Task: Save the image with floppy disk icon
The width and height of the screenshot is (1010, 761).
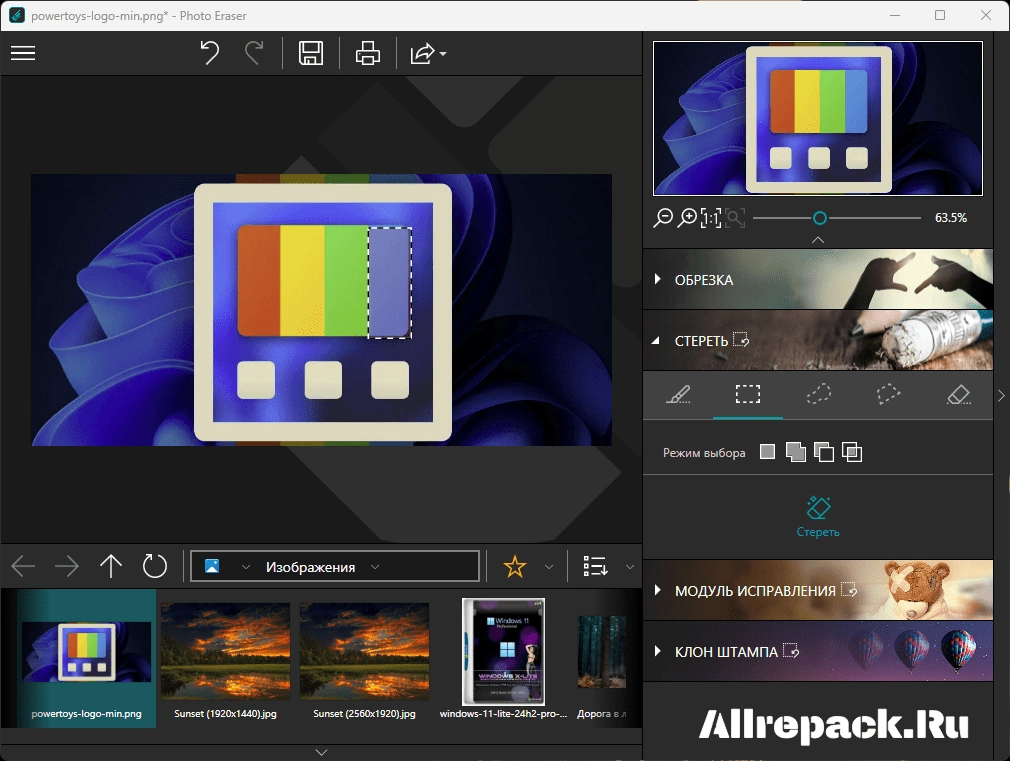Action: 310,53
